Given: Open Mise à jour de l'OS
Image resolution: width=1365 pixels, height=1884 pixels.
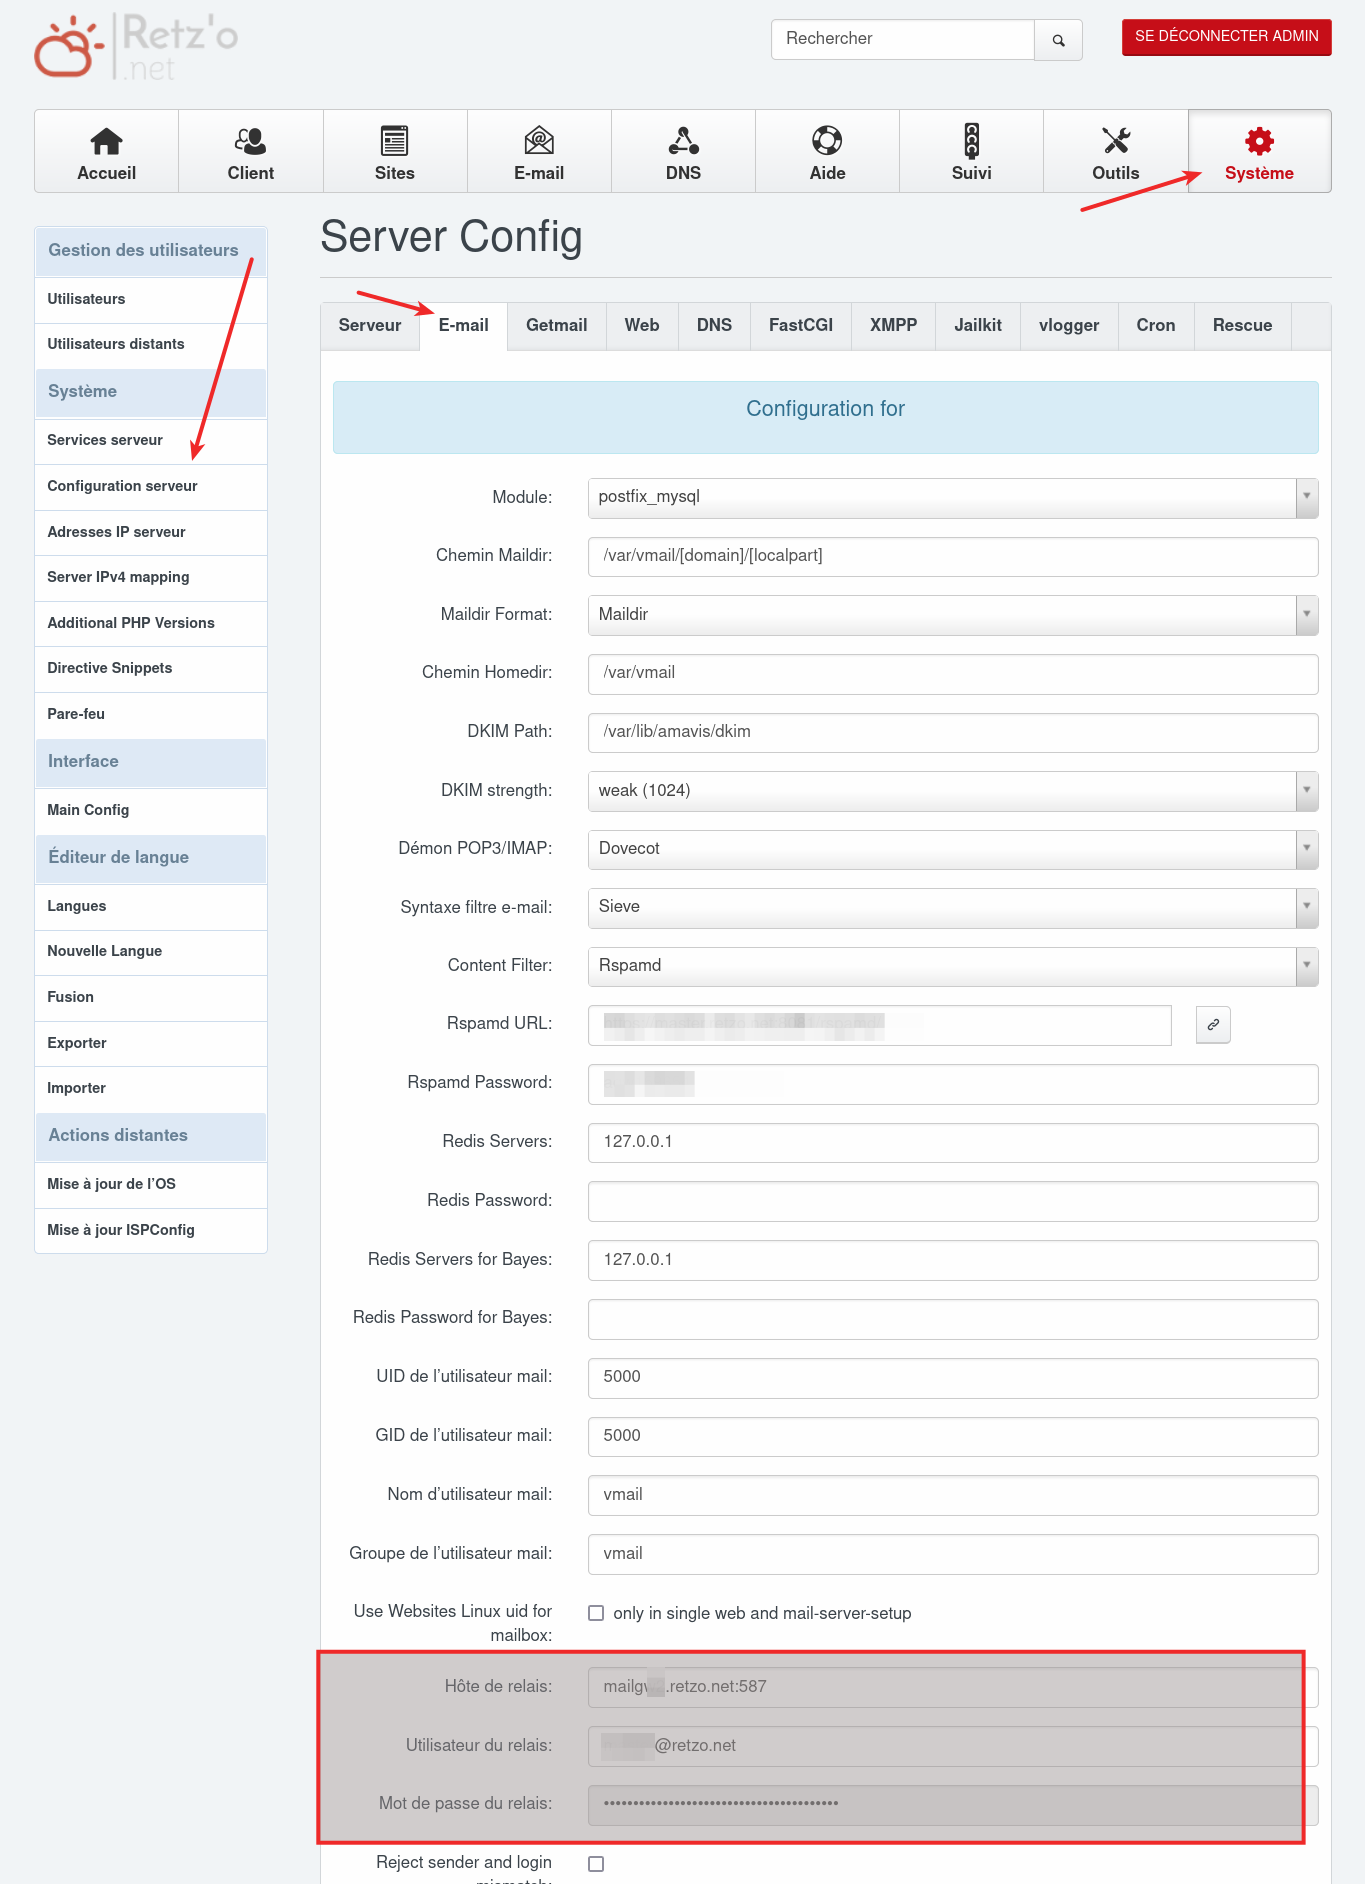Looking at the screenshot, I should click(x=151, y=1185).
